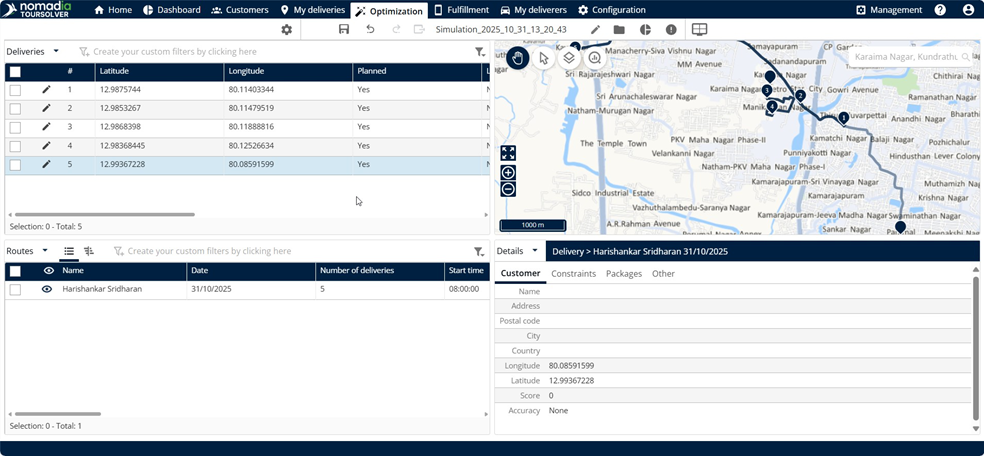This screenshot has height=456, width=984.
Task: Switch to the Constraints tab
Action: tap(573, 273)
